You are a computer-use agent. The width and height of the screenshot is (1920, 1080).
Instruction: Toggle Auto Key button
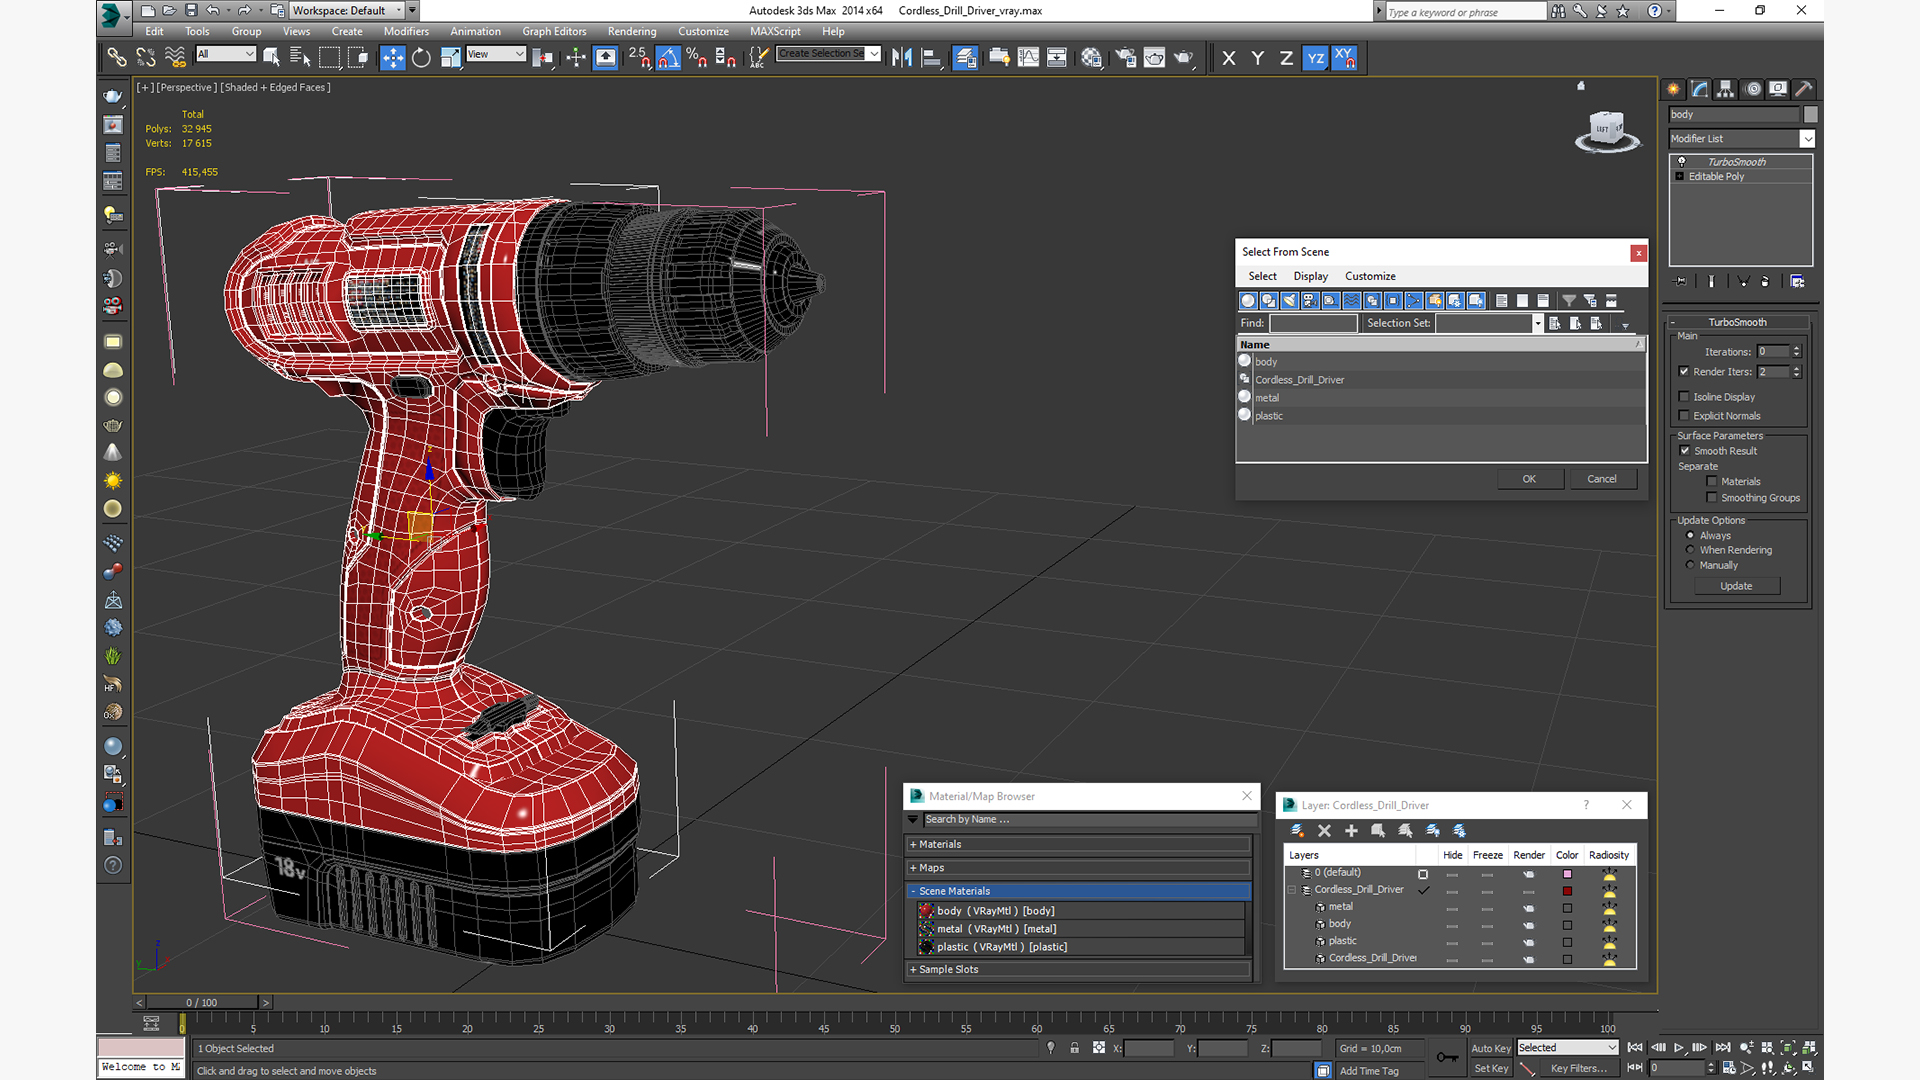pos(1490,1048)
